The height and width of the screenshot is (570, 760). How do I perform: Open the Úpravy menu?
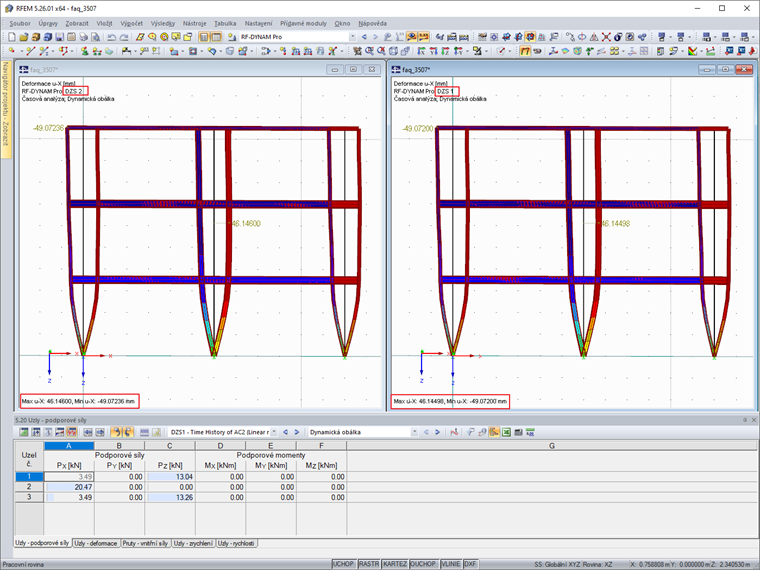coord(48,23)
